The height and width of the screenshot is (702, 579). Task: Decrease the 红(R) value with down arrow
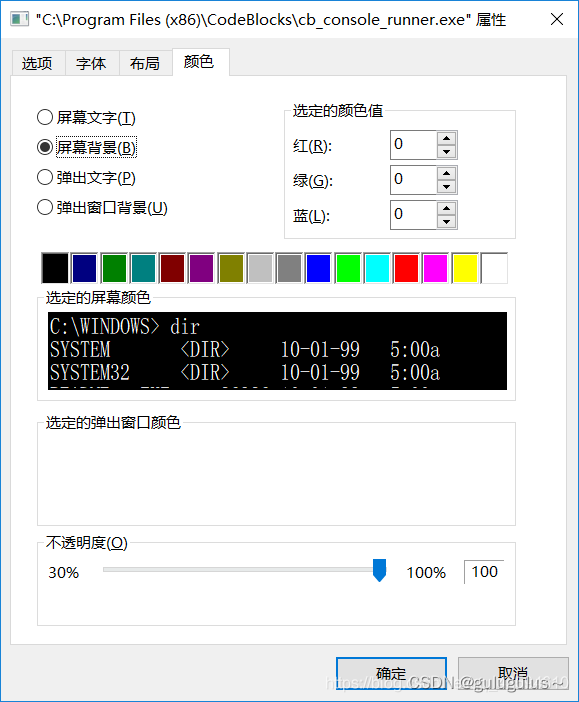click(x=446, y=152)
